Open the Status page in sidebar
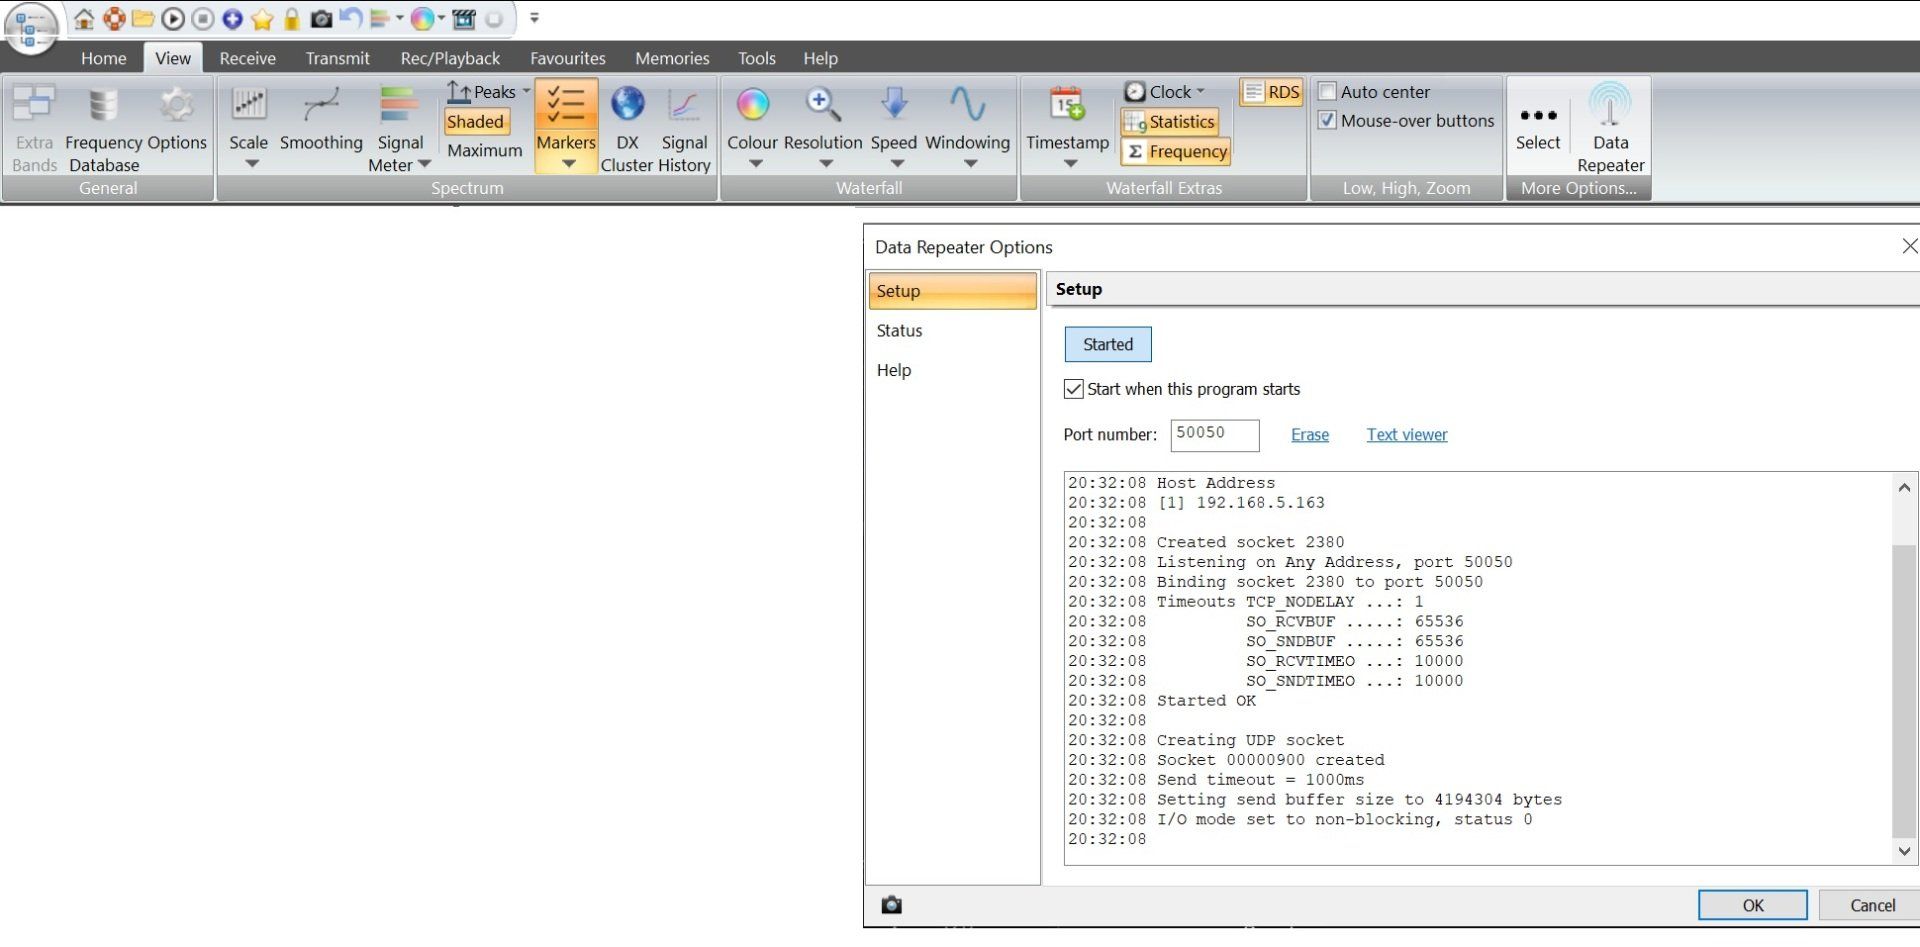Image resolution: width=1920 pixels, height=947 pixels. tap(899, 331)
